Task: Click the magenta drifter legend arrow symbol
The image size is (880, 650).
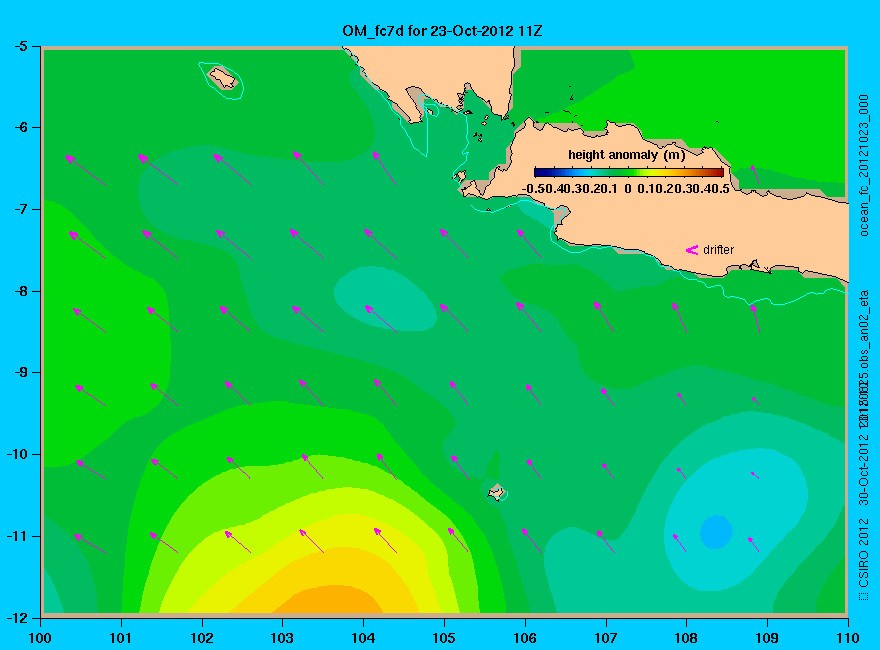Action: point(692,250)
